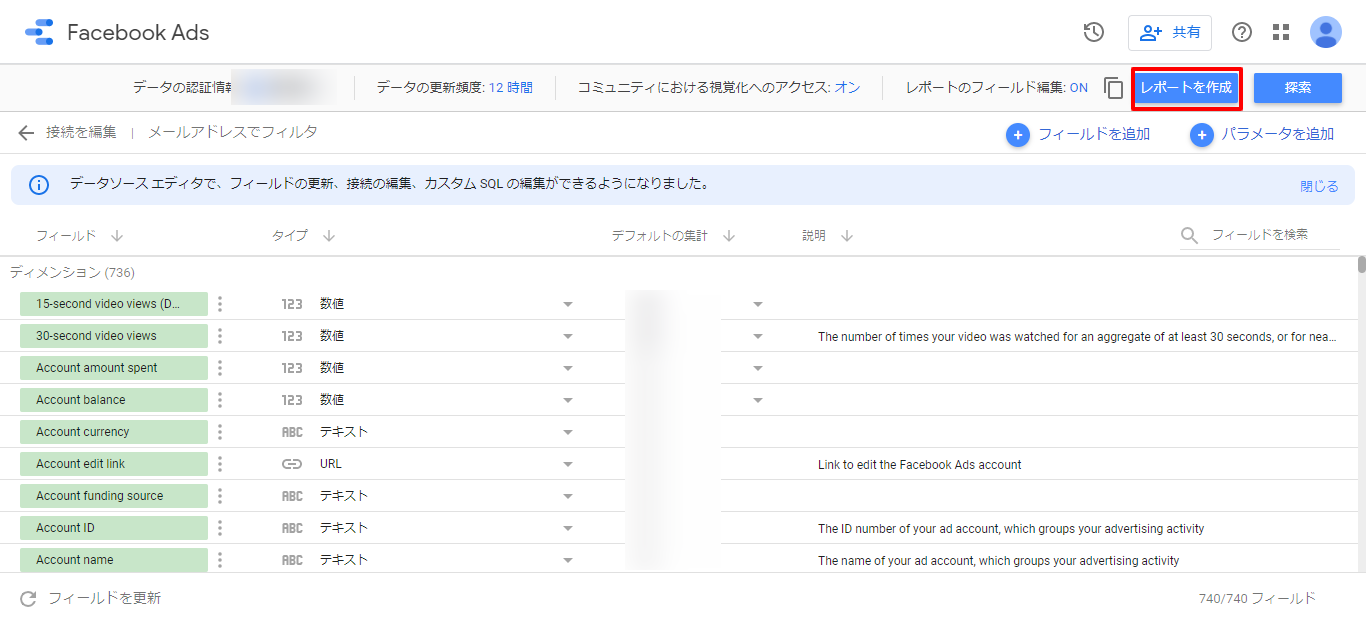Click the refresh icon beside フィールドを更新
The image size is (1366, 625).
click(x=28, y=599)
